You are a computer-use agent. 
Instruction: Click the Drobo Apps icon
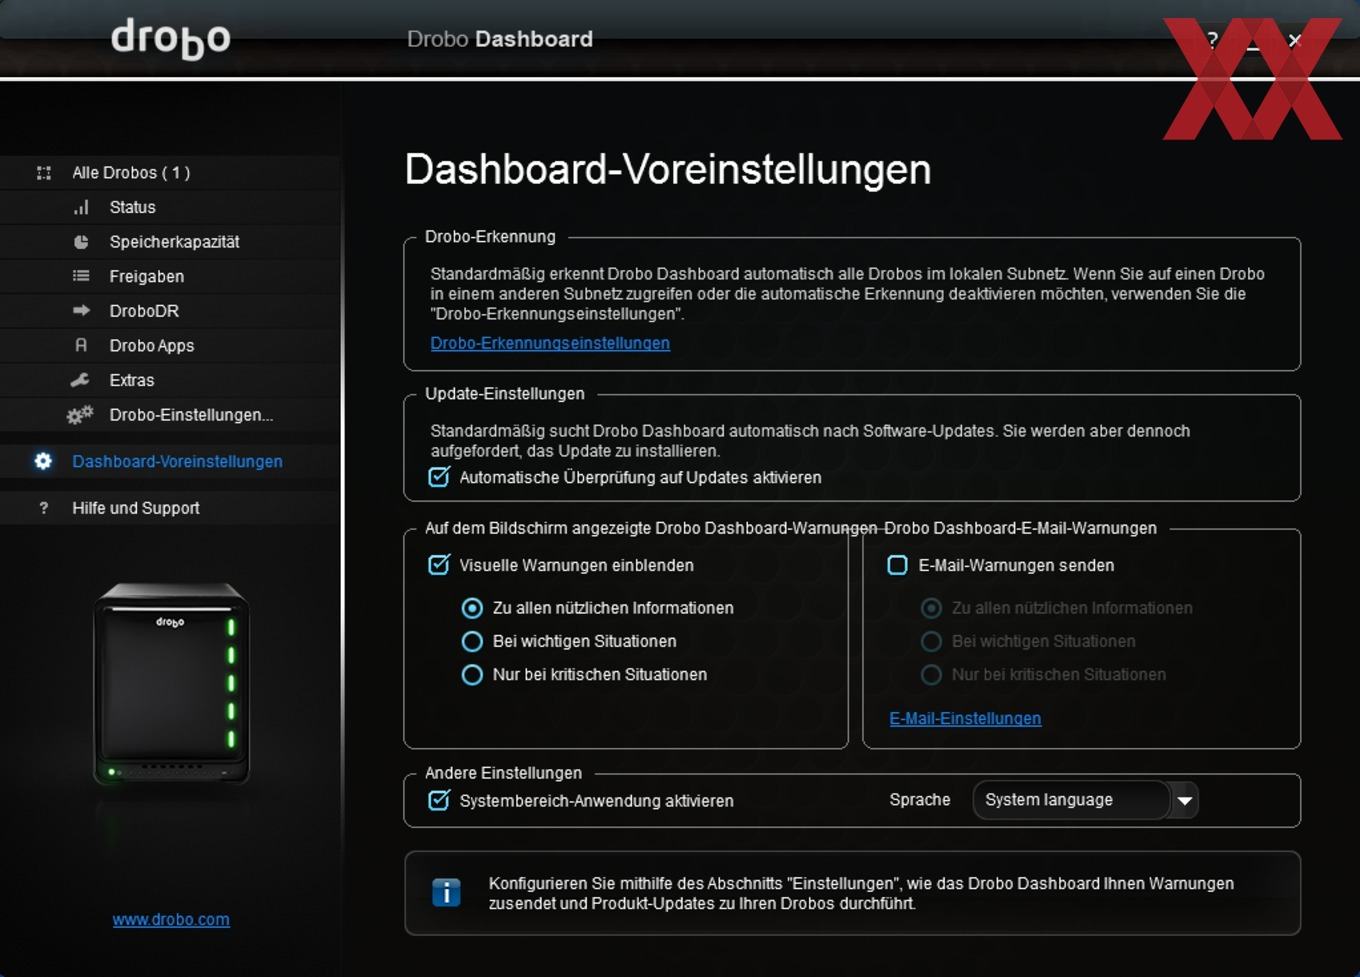[81, 345]
